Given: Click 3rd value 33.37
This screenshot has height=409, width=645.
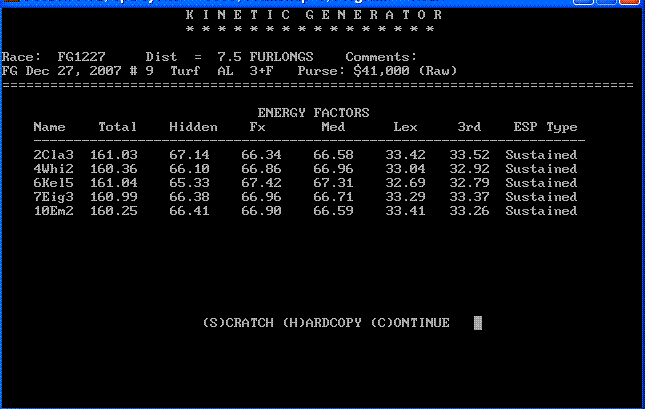Looking at the screenshot, I should tap(469, 197).
